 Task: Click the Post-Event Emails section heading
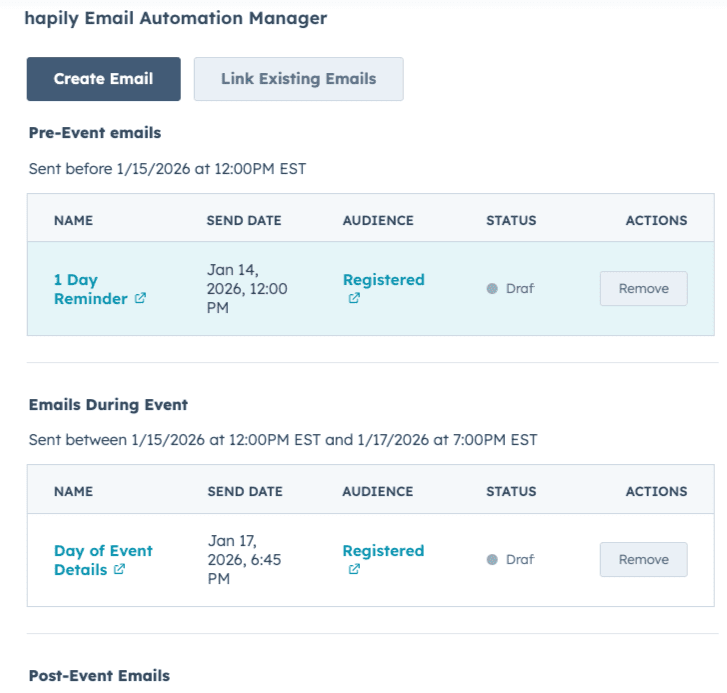(x=99, y=676)
